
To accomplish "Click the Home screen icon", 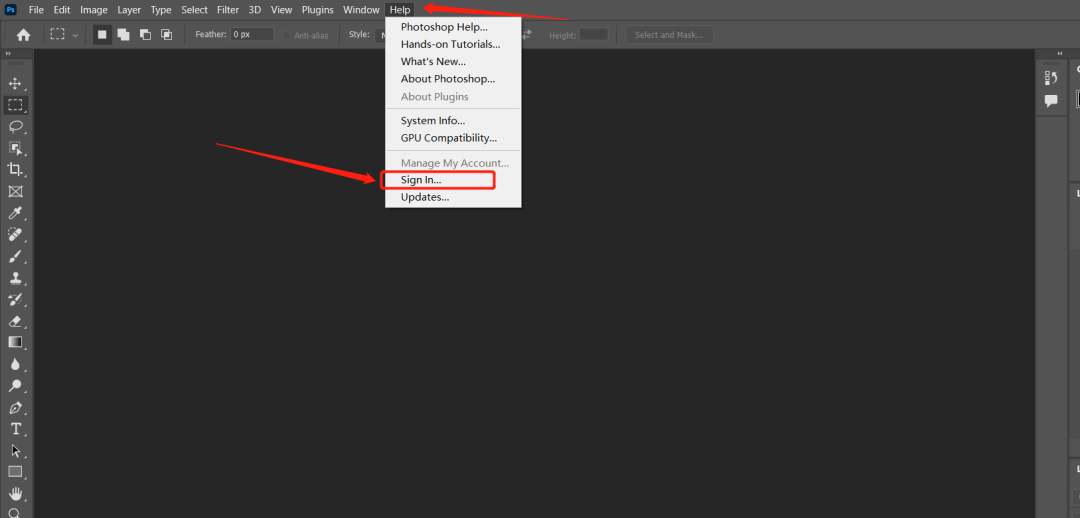I will [x=23, y=34].
